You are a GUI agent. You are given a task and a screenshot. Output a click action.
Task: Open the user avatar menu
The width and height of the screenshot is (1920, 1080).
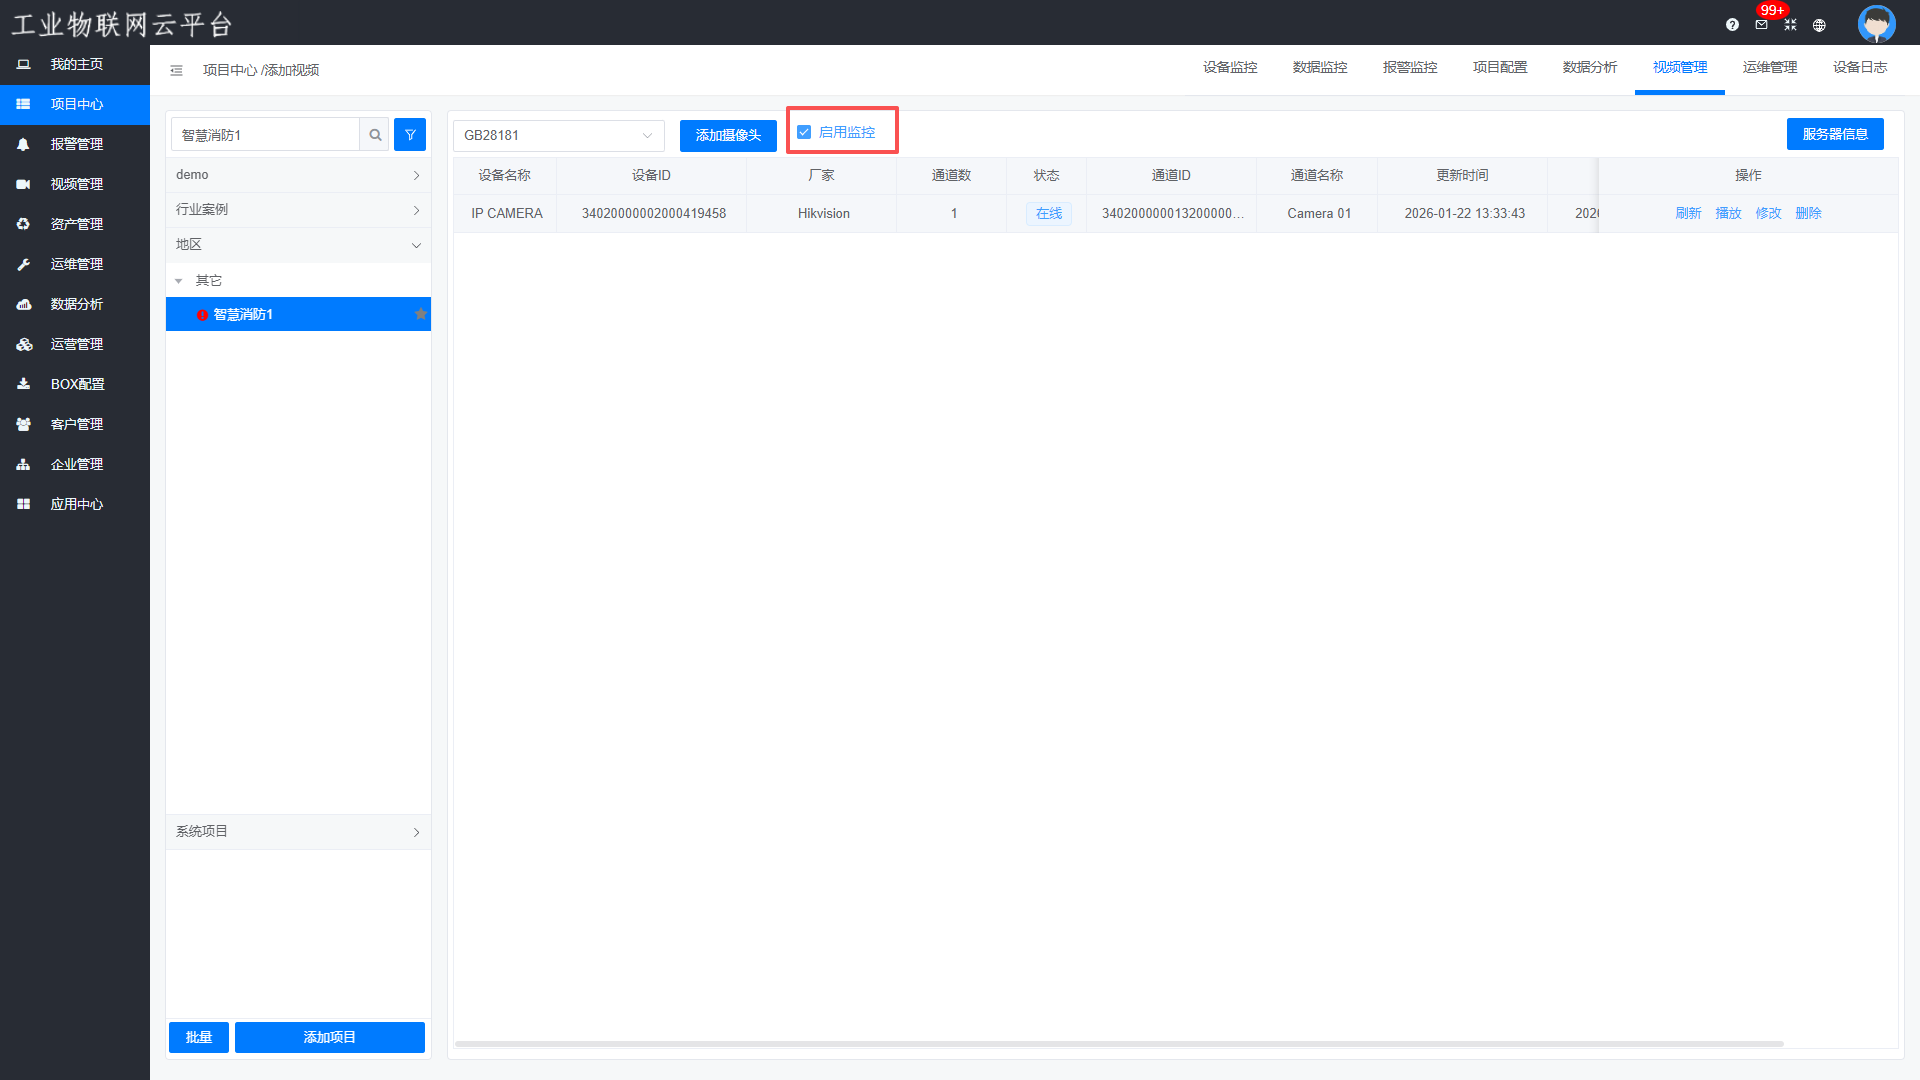[x=1876, y=23]
